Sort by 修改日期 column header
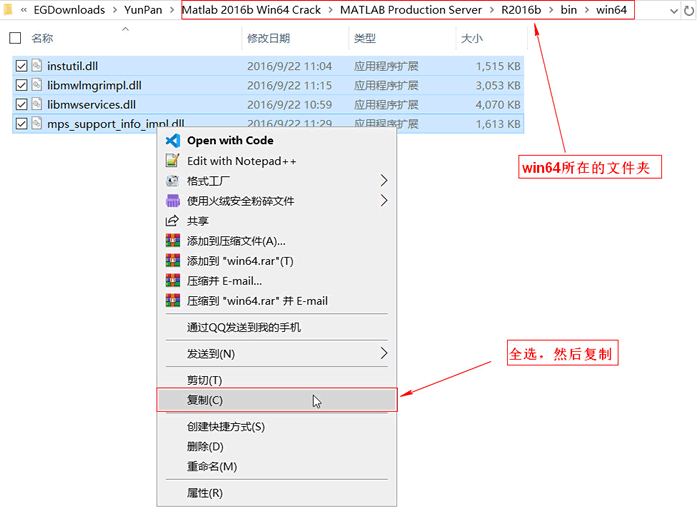Screen dimensions: 700x509 (269, 38)
